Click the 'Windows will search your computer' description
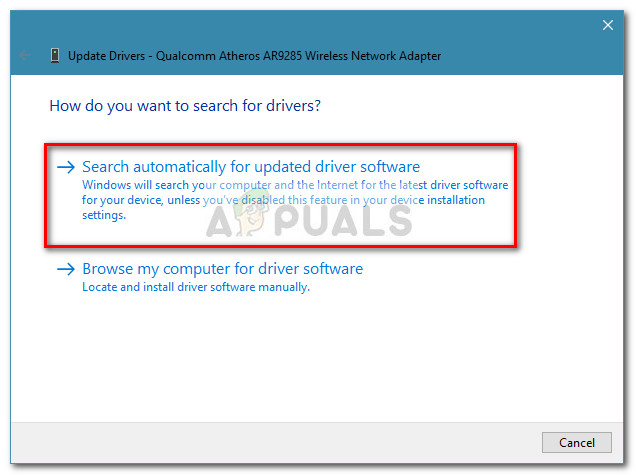Viewport: 635px width, 475px height. tap(295, 200)
